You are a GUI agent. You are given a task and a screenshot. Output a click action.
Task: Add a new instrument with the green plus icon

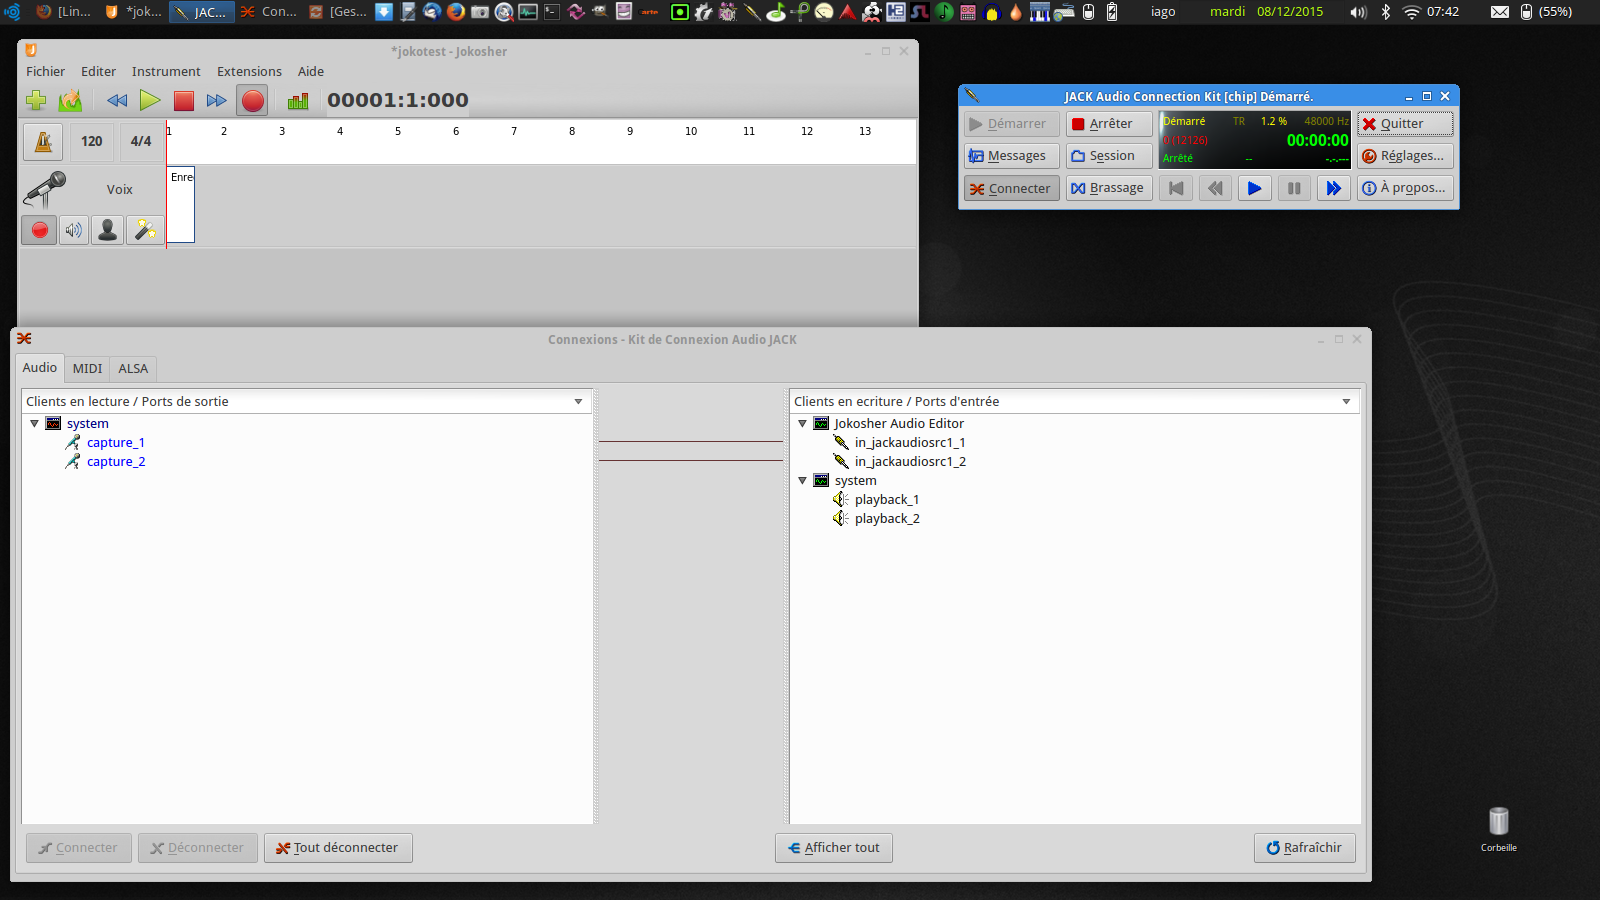pos(36,100)
